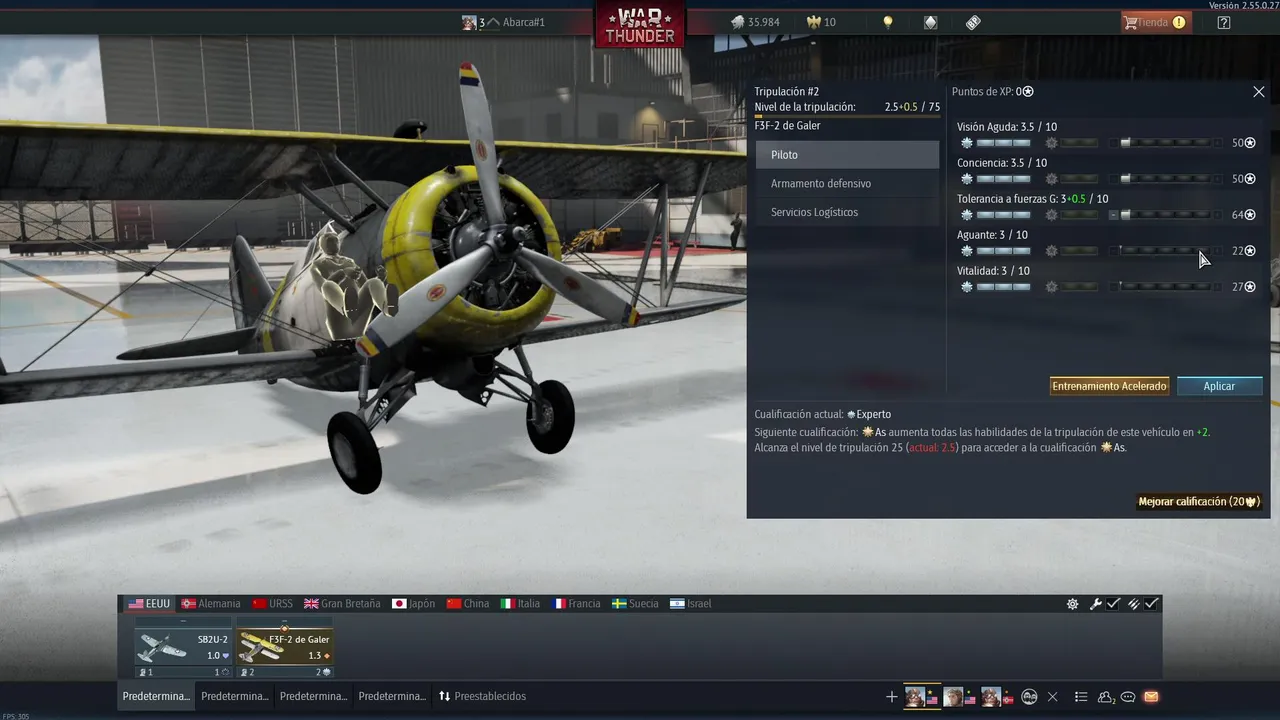Open the inventory items icon
Screen dimensions: 1280x720
973,22
